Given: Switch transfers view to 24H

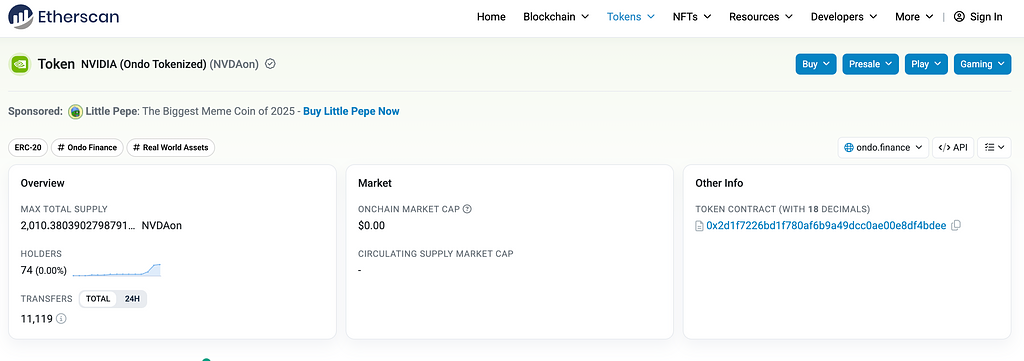Looking at the screenshot, I should coord(132,299).
